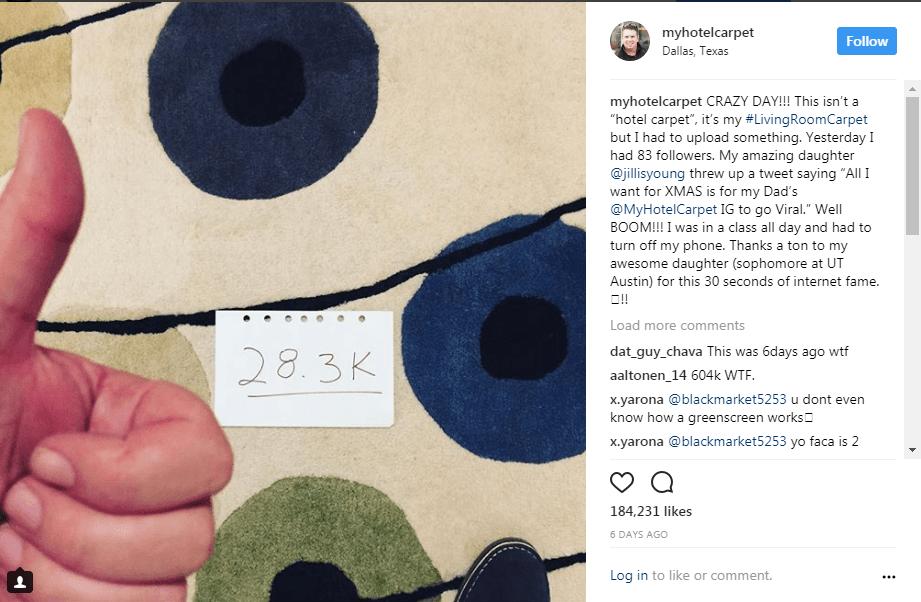The height and width of the screenshot is (602, 921).
Task: Click the tagged people icon on photo
Action: (x=19, y=581)
